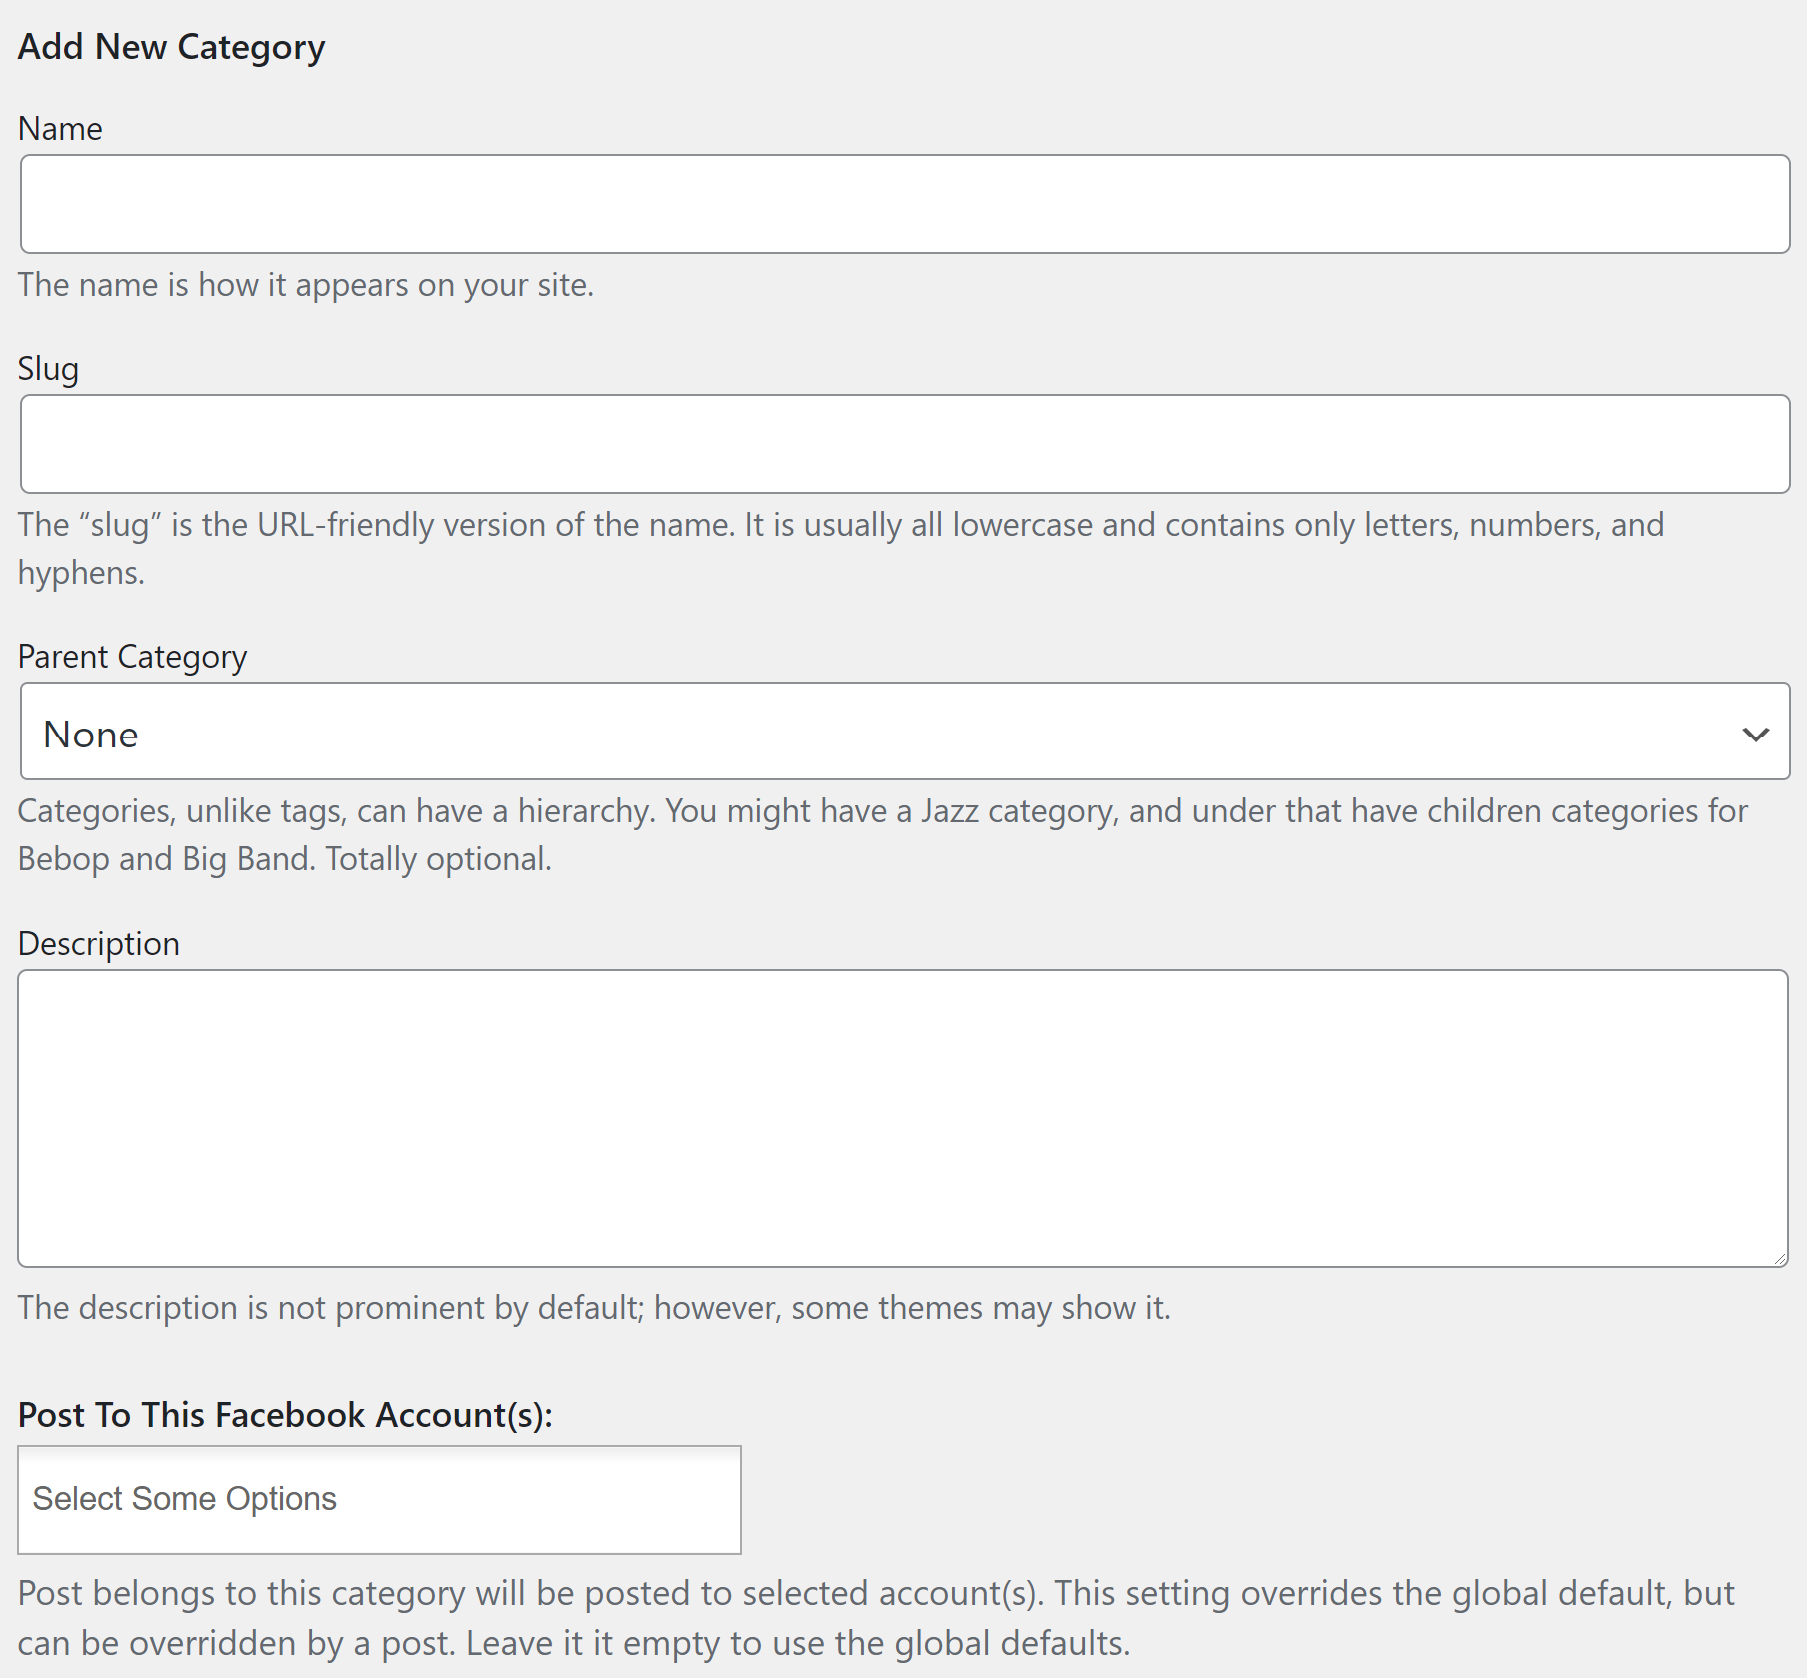Click the "Post To This Facebook Account(s)" label
The image size is (1807, 1678).
285,1415
